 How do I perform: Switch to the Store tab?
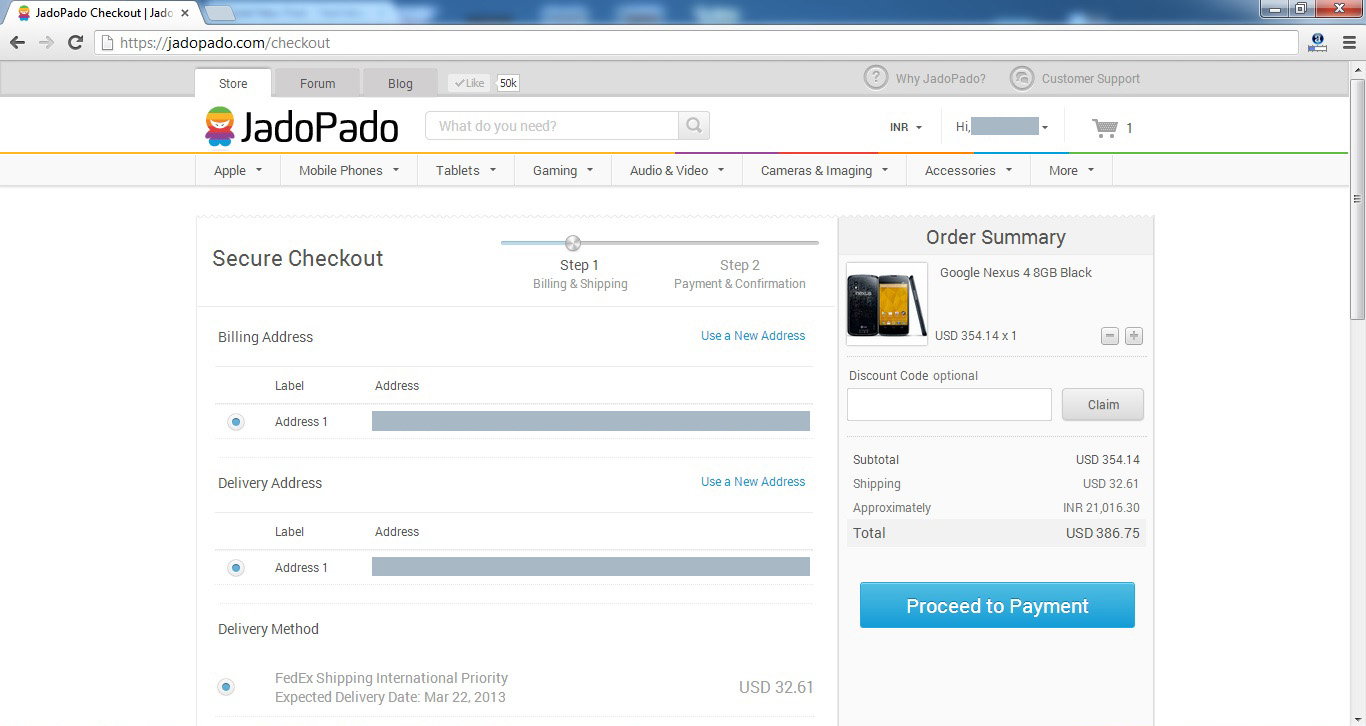click(233, 83)
